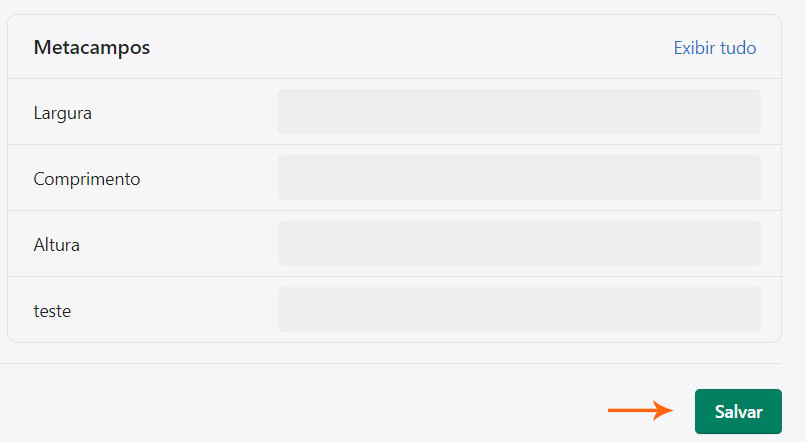Click the Exibir tudo link
The height and width of the screenshot is (442, 806).
pos(714,47)
